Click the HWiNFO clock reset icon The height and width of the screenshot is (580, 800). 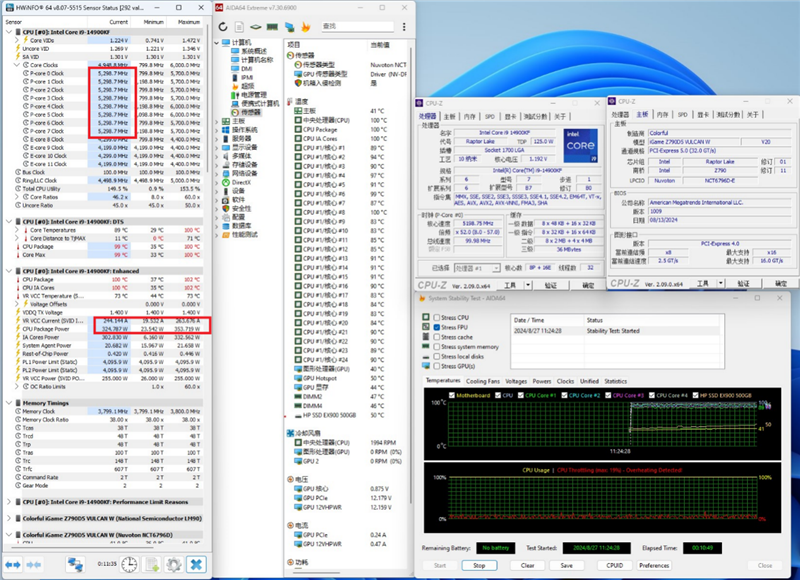(130, 565)
